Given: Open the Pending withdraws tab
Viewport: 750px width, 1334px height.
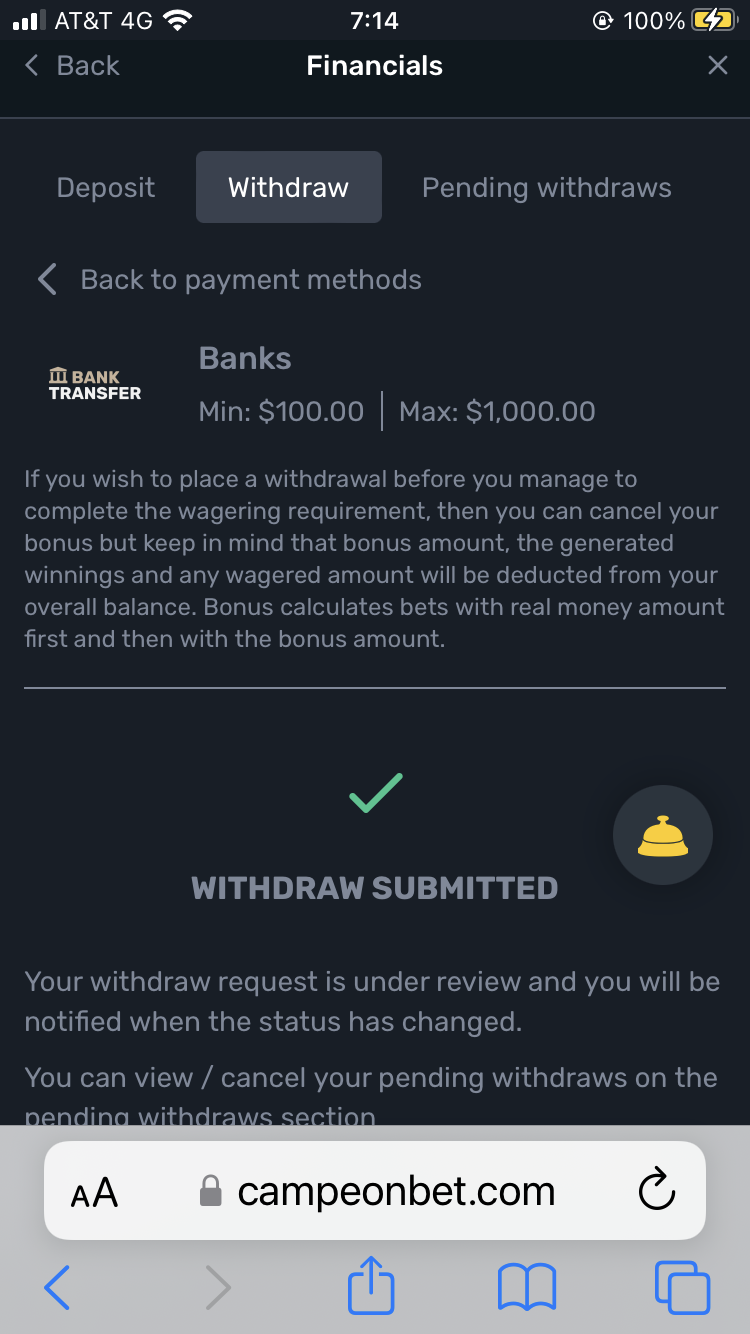Looking at the screenshot, I should (x=546, y=187).
